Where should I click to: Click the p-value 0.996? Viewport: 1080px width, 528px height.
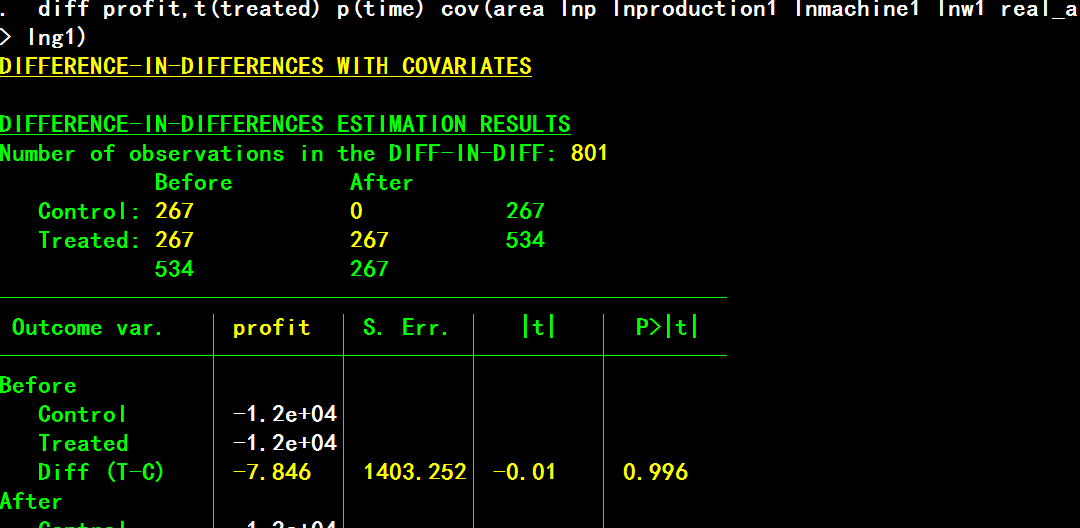pos(655,472)
